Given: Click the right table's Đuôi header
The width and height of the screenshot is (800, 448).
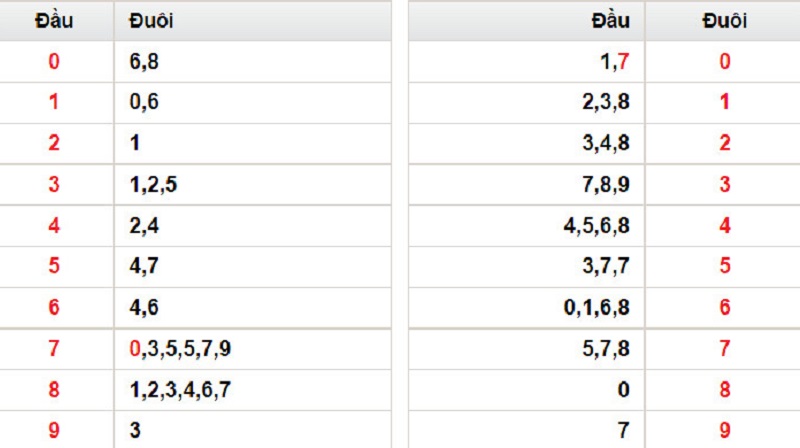Looking at the screenshot, I should click(x=725, y=20).
